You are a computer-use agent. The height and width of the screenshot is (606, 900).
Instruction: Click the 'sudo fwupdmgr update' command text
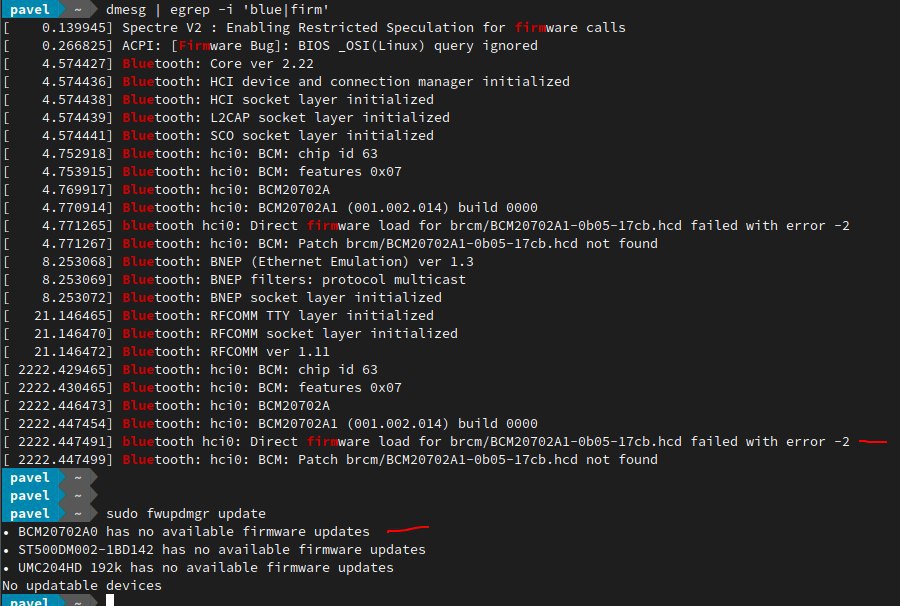click(186, 513)
